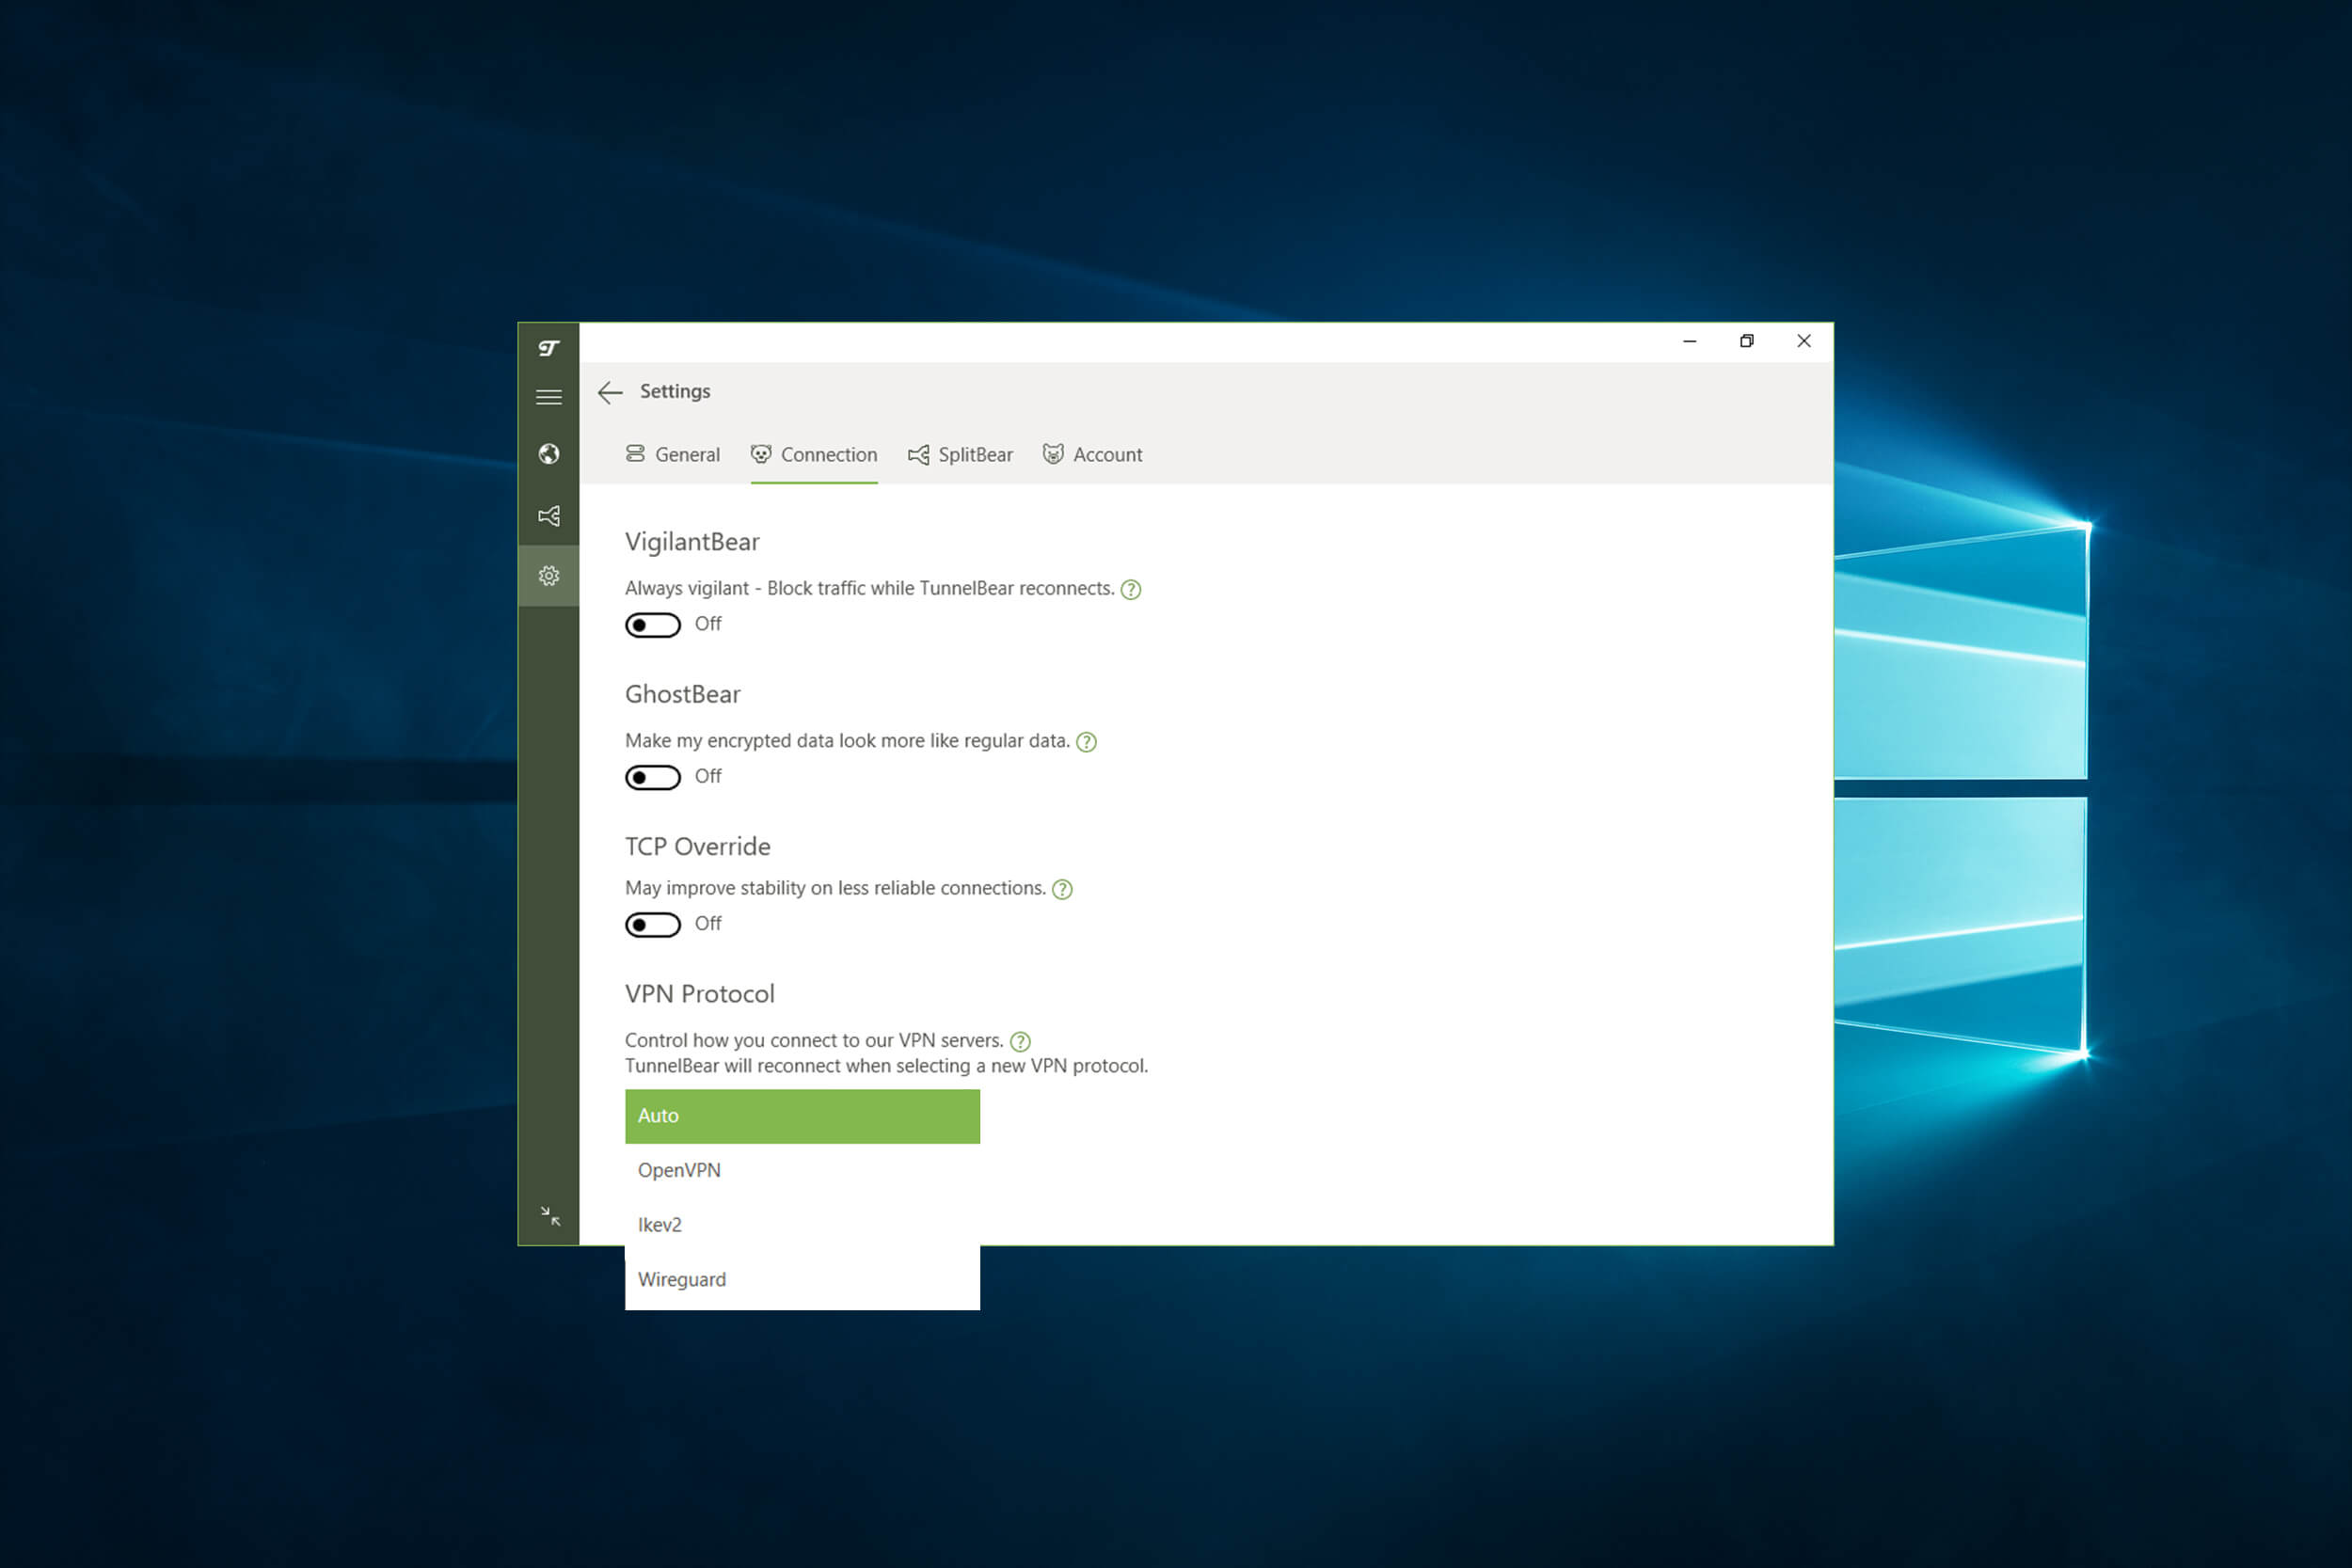This screenshot has height=1568, width=2352.
Task: Minimize the TunnelBear window
Action: point(1690,342)
